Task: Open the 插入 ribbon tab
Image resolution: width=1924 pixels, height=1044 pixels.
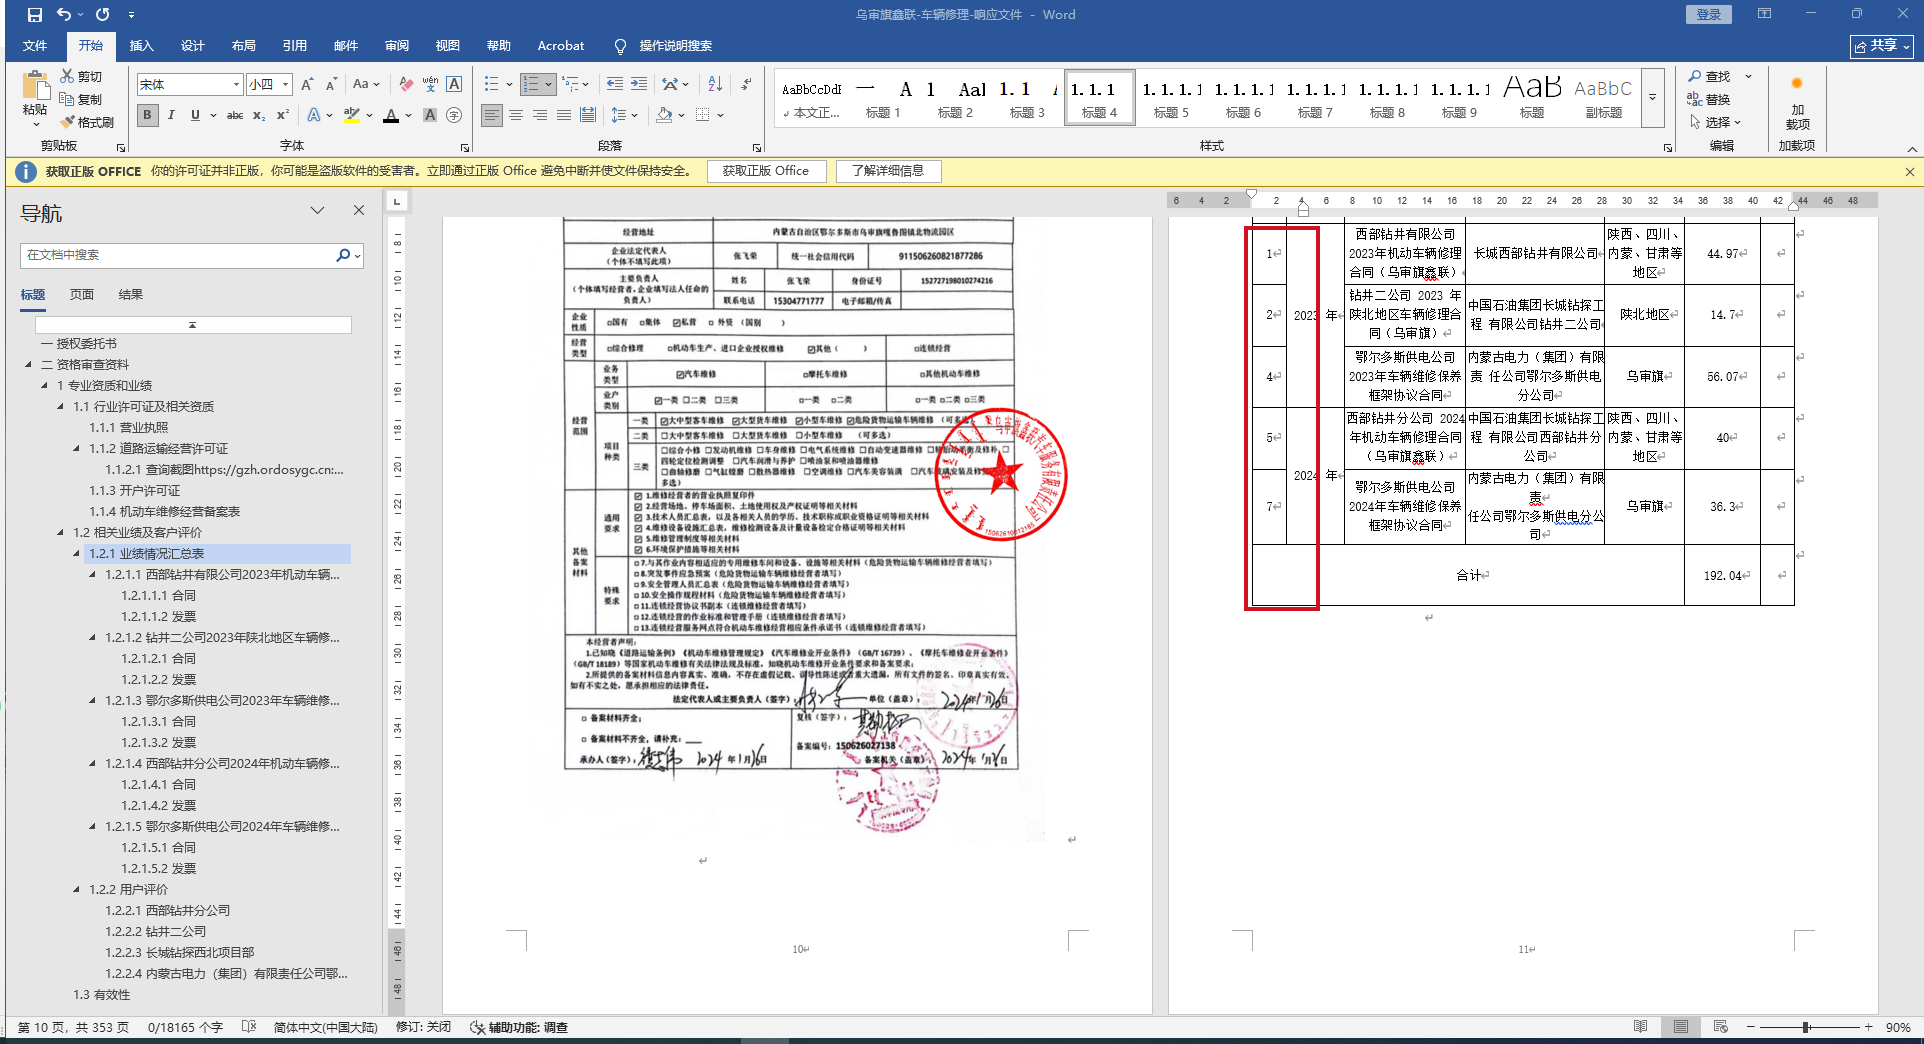Action: (142, 46)
